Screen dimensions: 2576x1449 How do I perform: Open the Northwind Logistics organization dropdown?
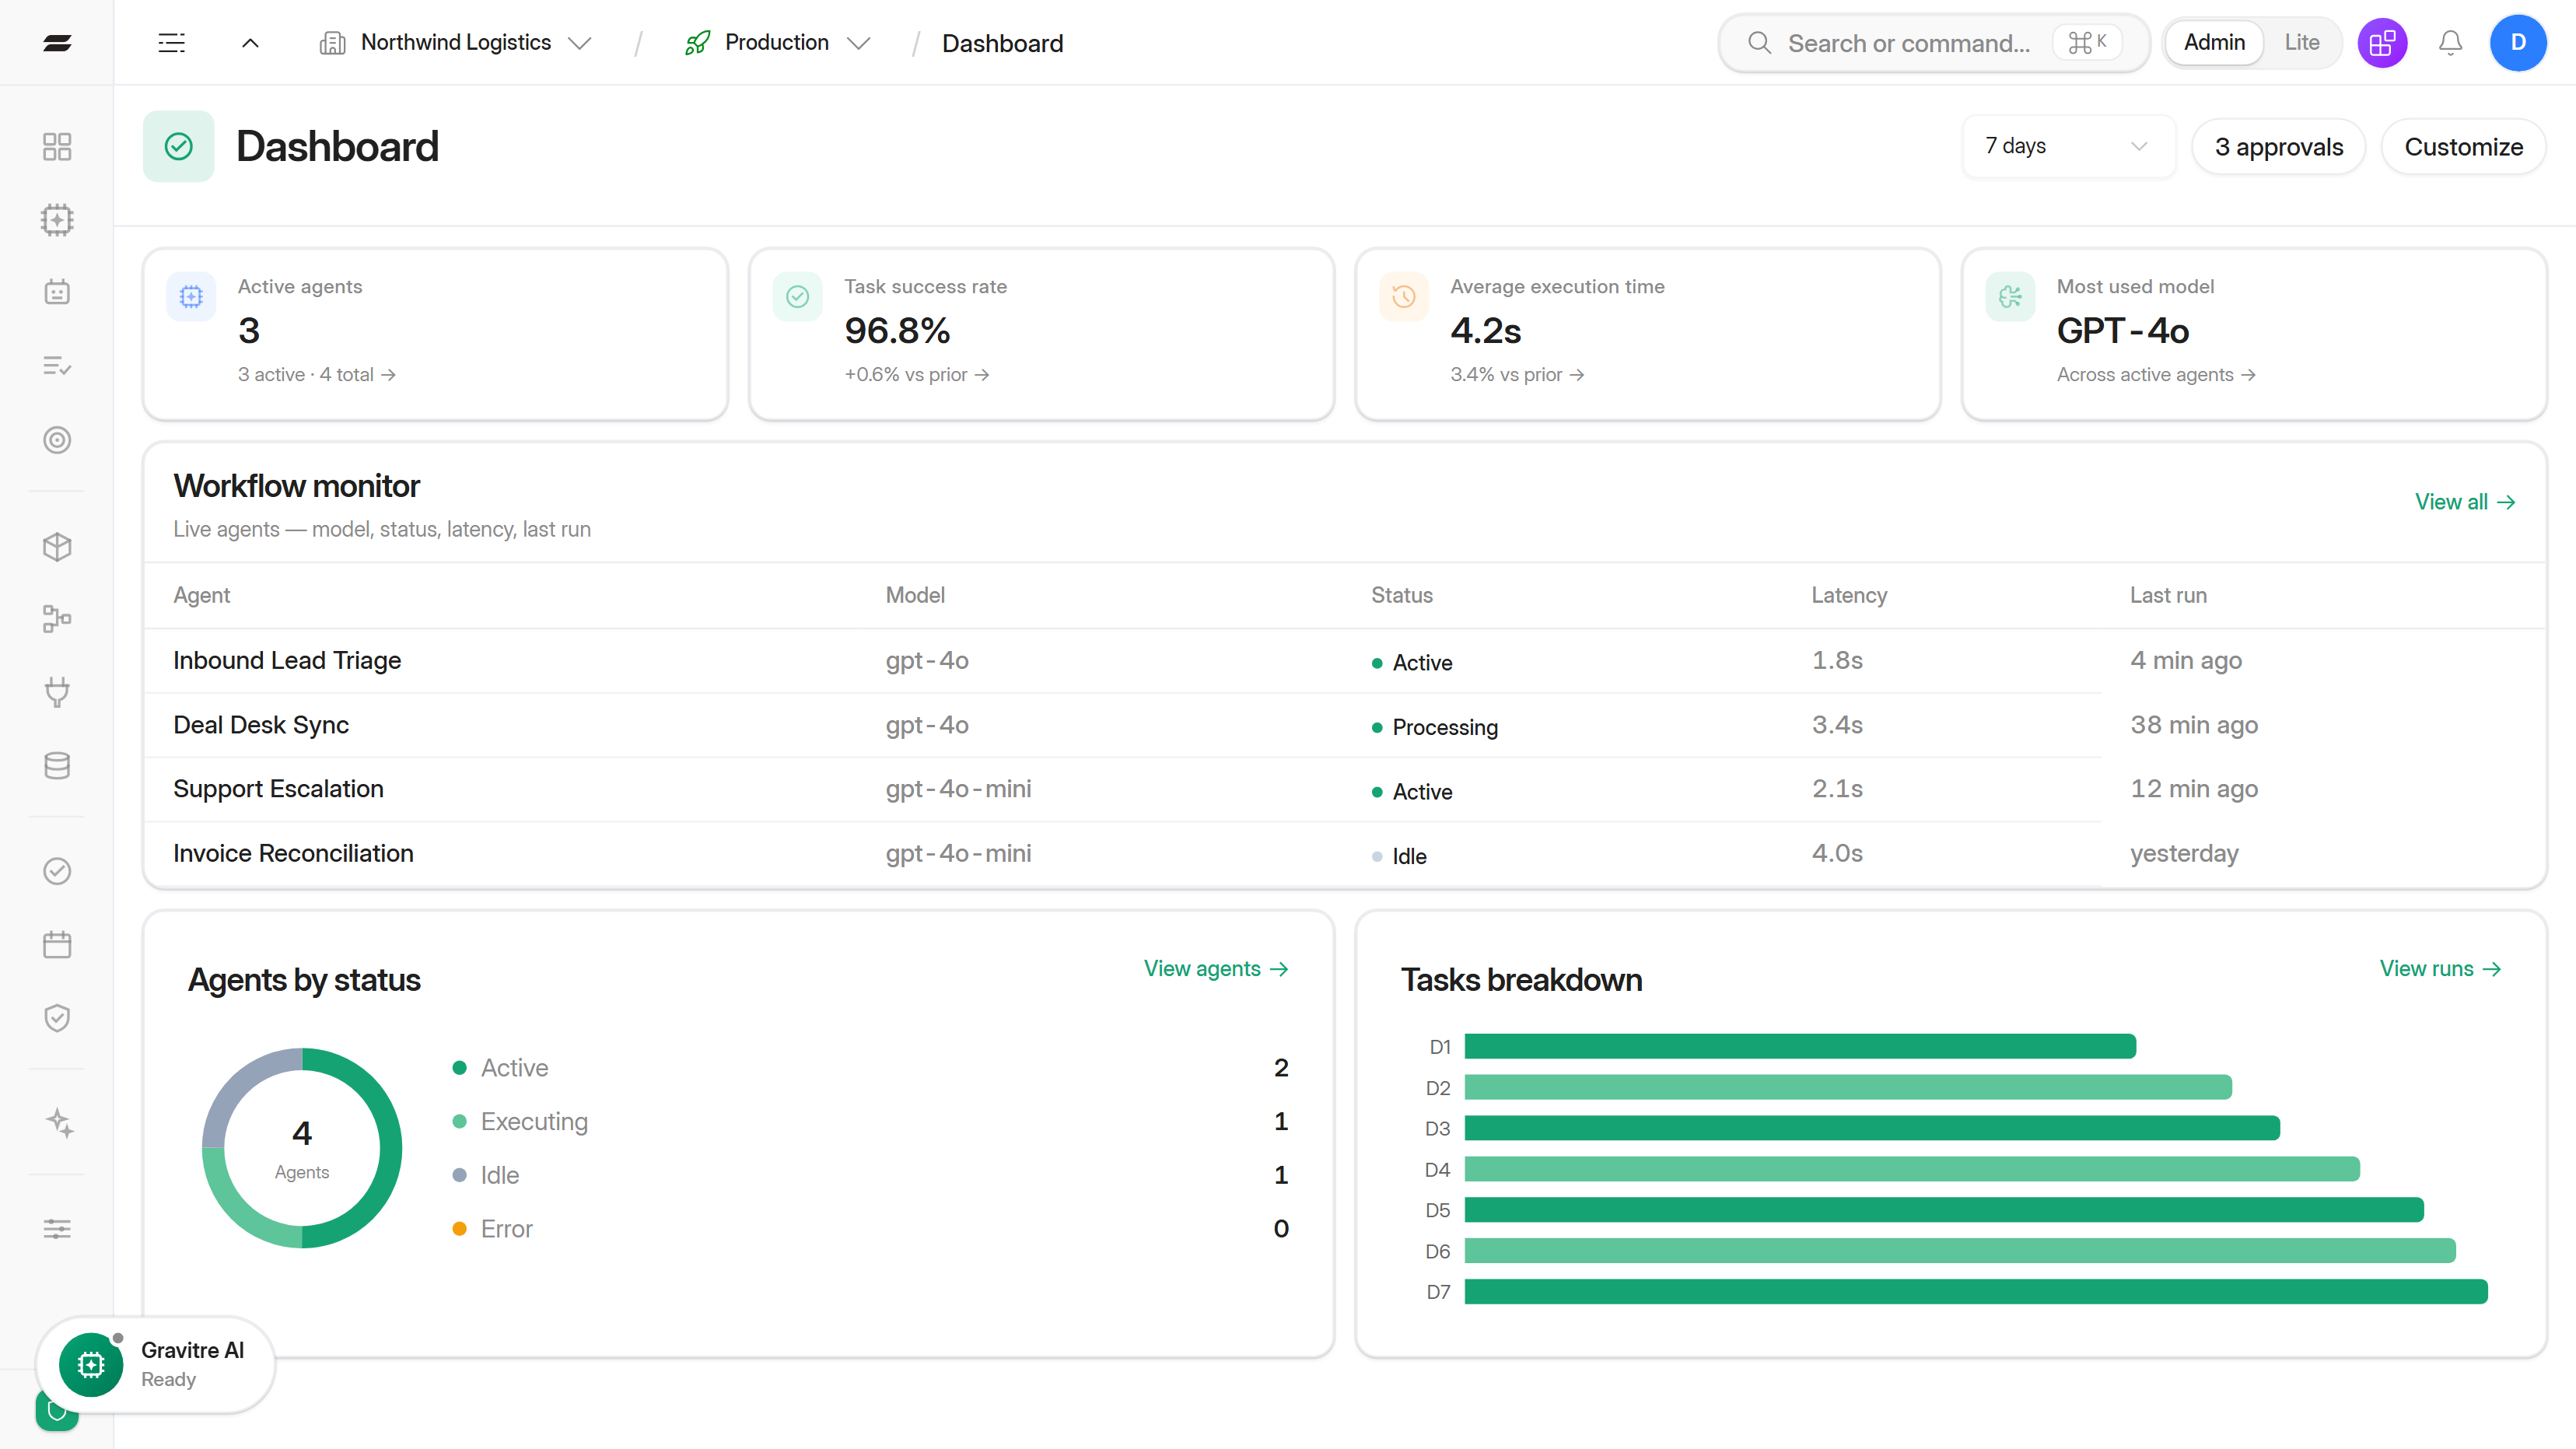[456, 43]
